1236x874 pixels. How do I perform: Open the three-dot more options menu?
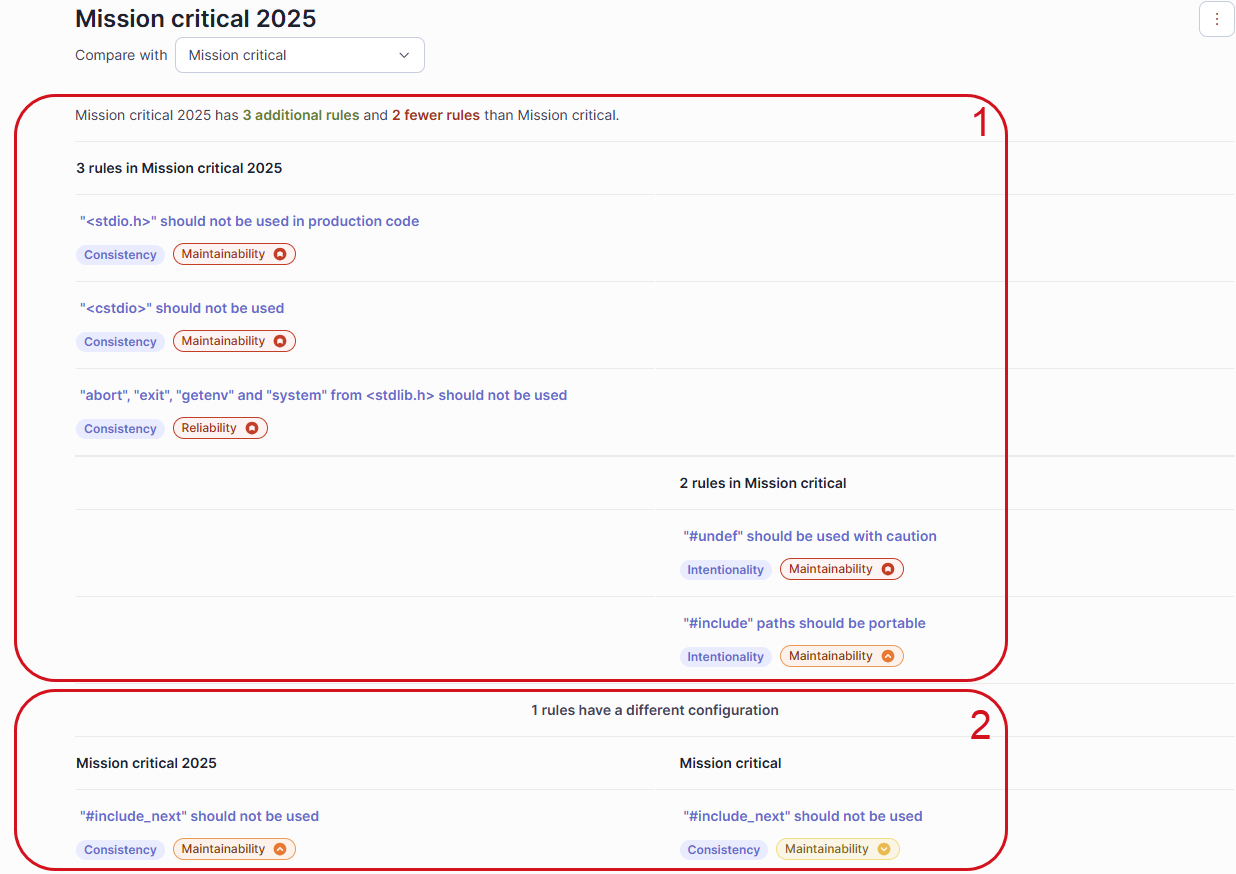(x=1216, y=19)
